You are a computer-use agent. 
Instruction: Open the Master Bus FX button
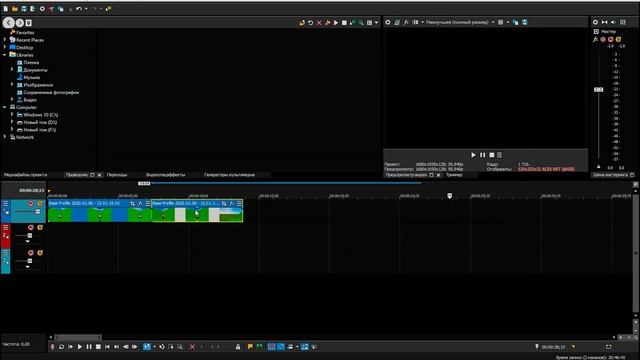[596, 40]
